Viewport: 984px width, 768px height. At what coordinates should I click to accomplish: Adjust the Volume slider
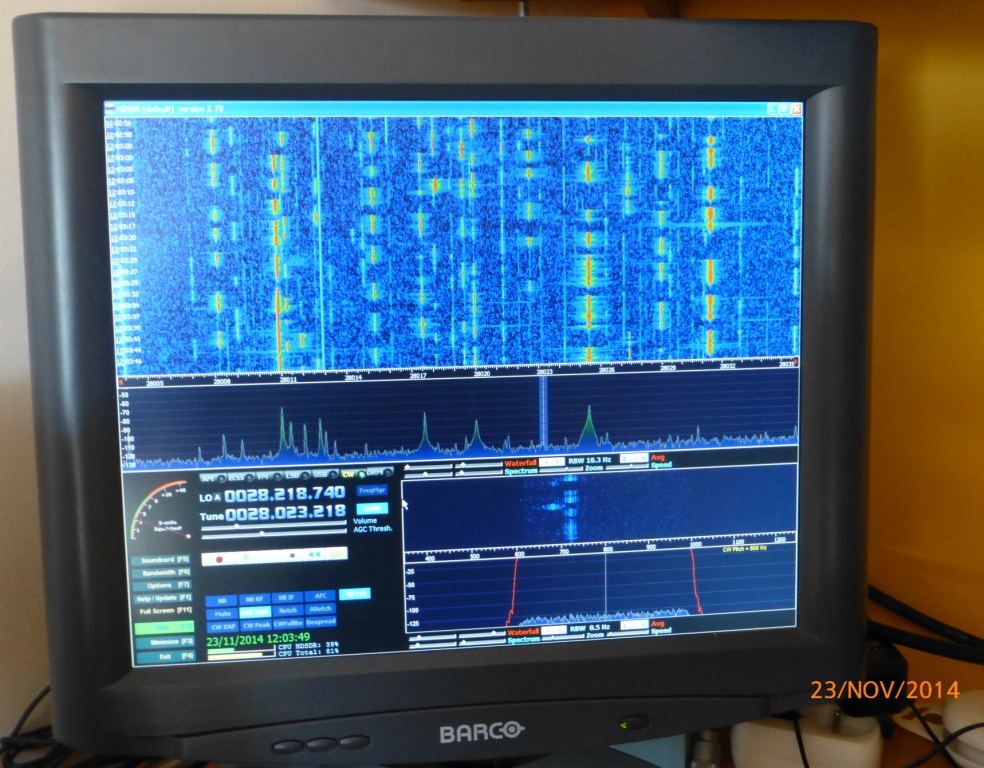(273, 525)
